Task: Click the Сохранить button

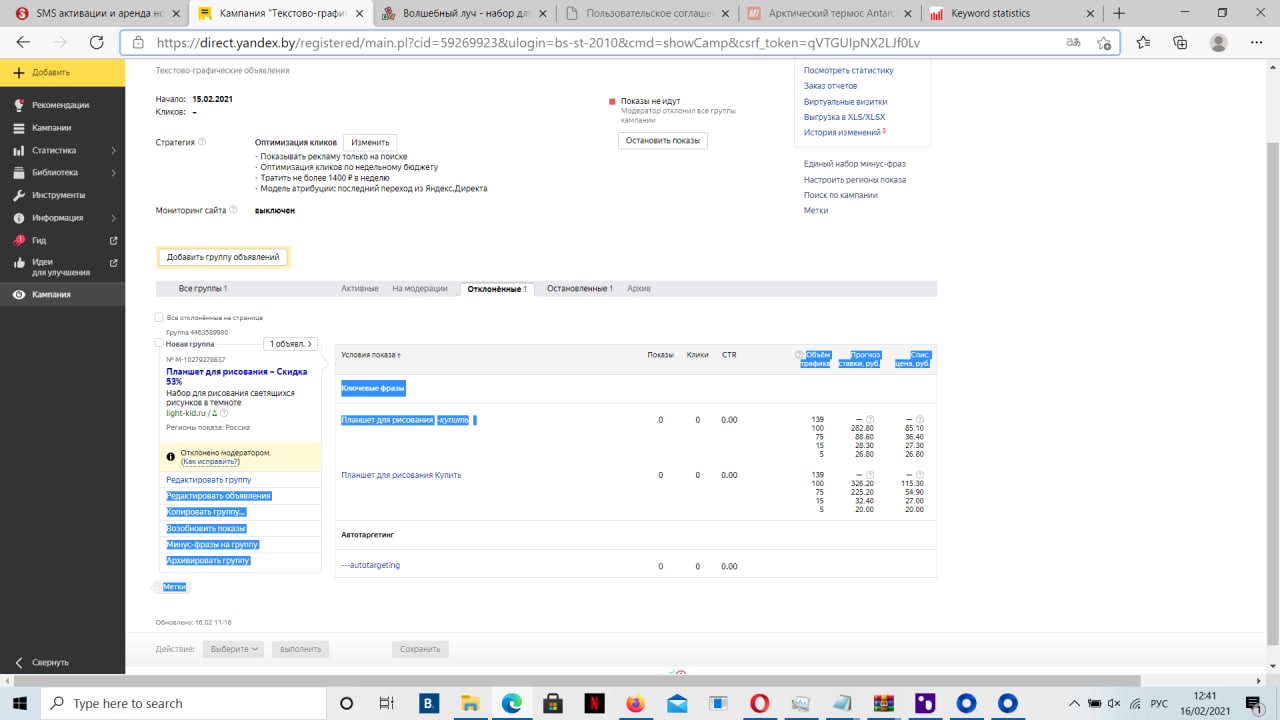Action: click(420, 649)
